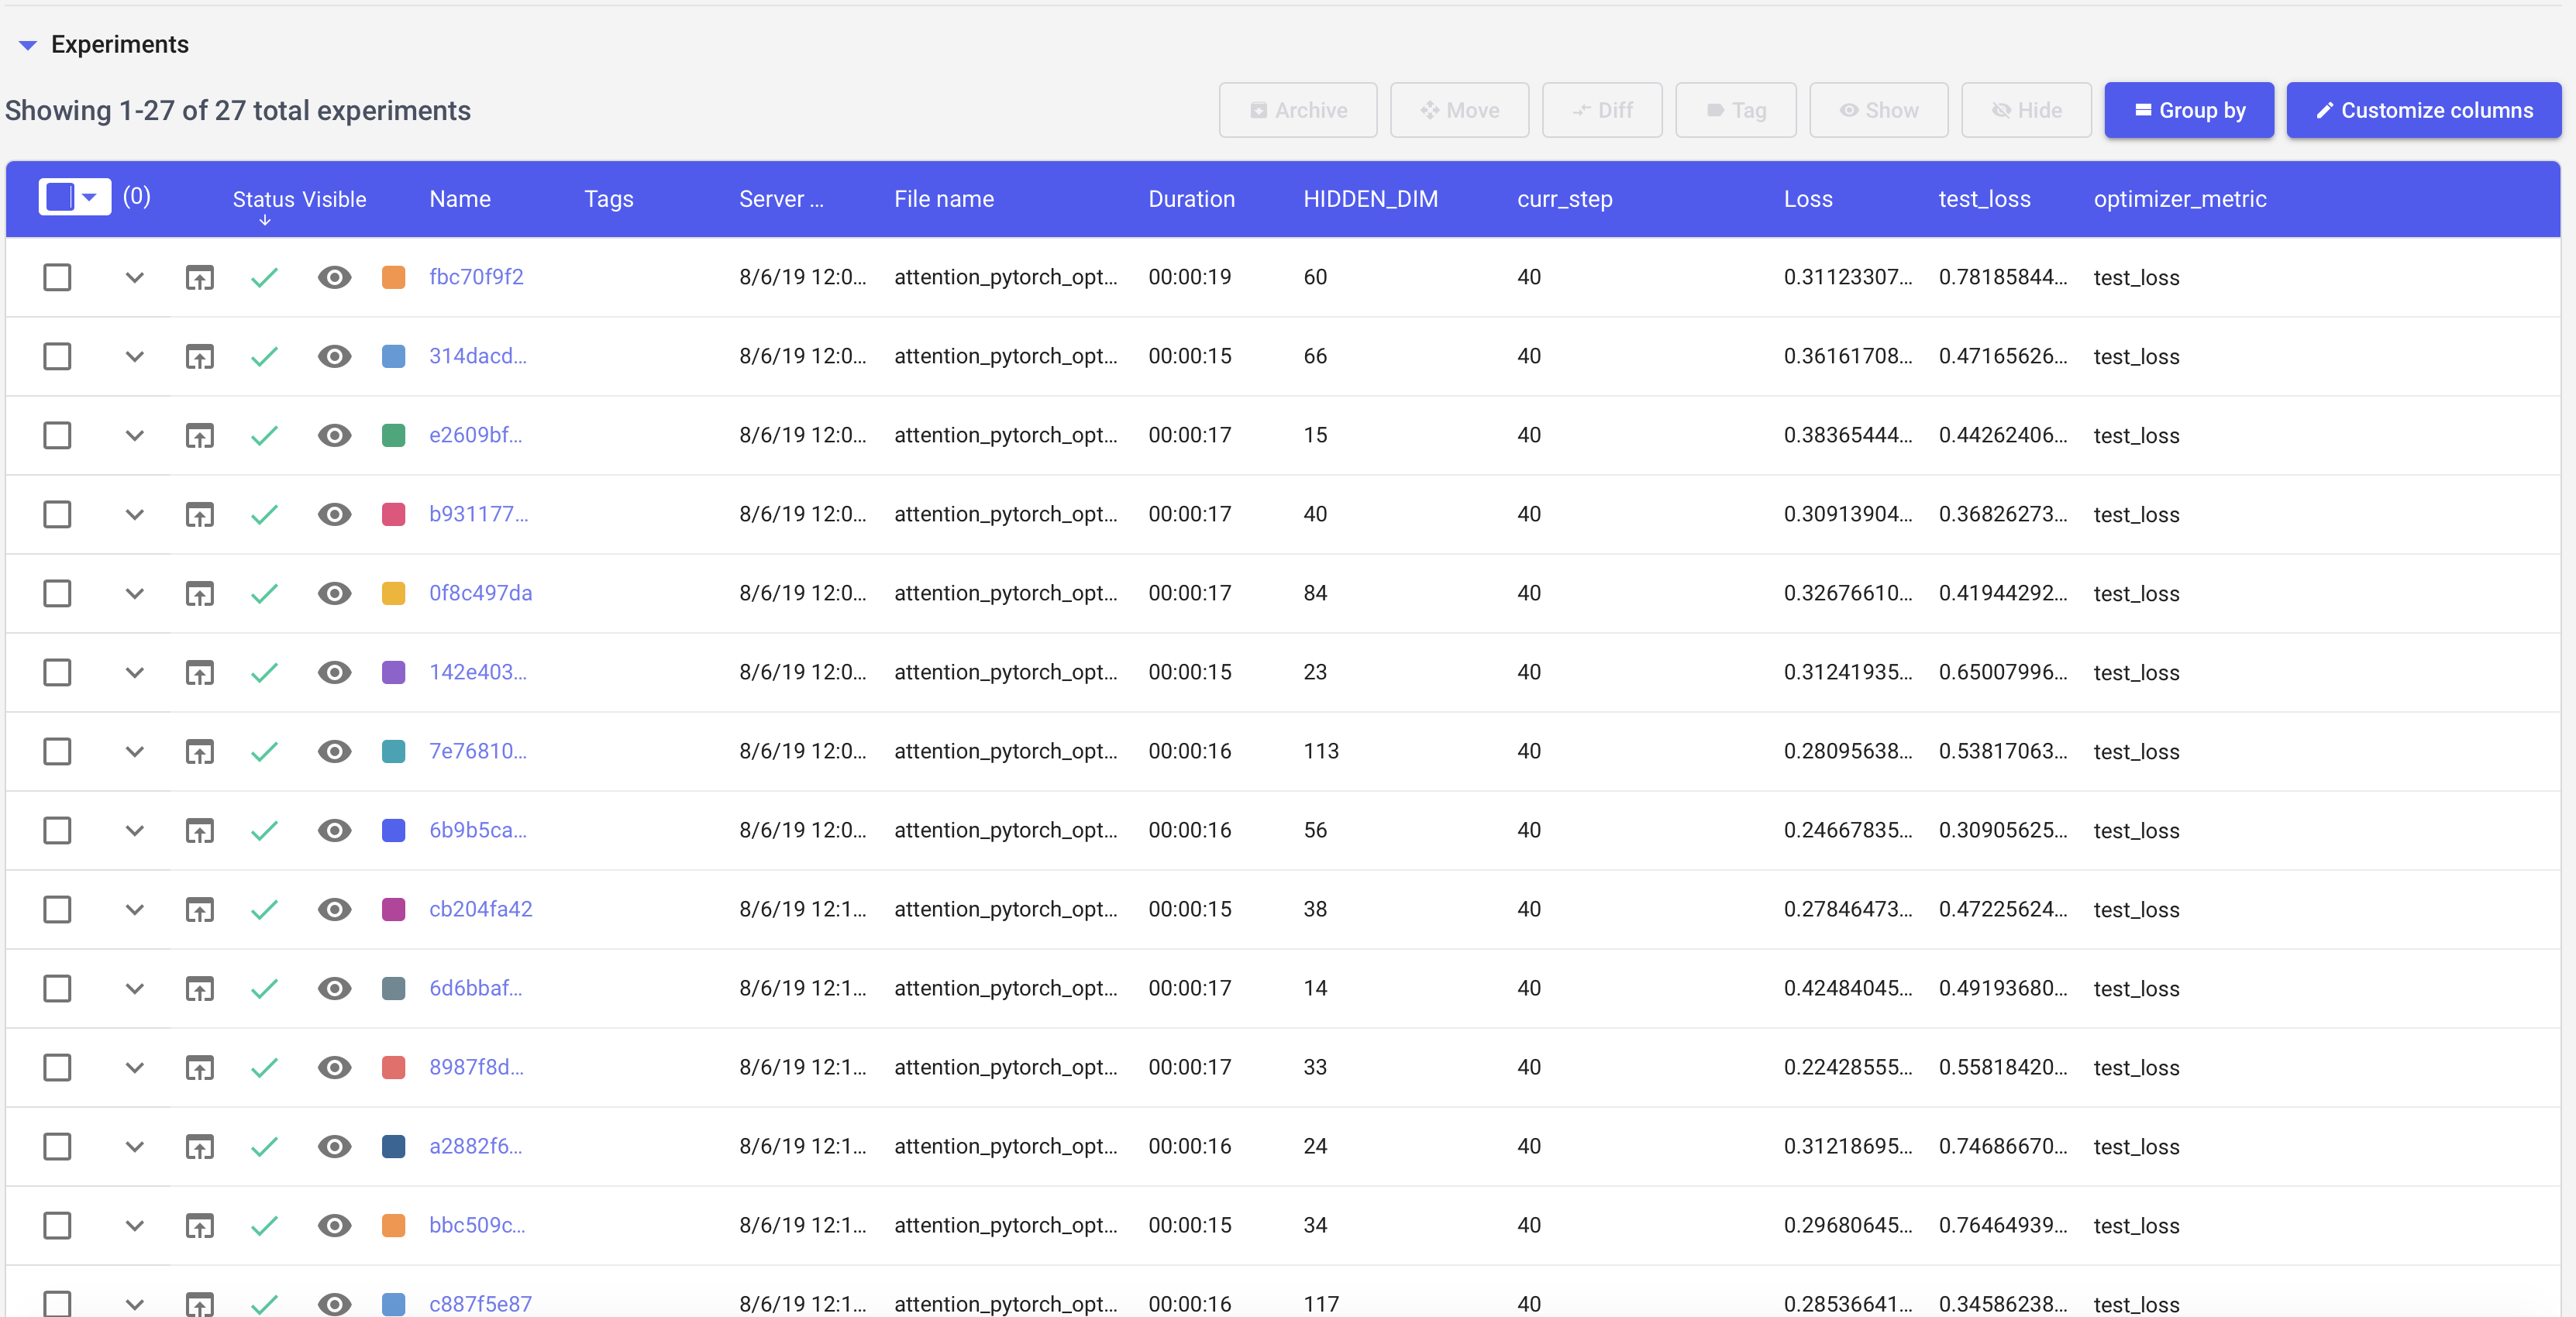Click status checkmark in 7e76810 row
Screen dimensions: 2576x1317
pos(264,751)
